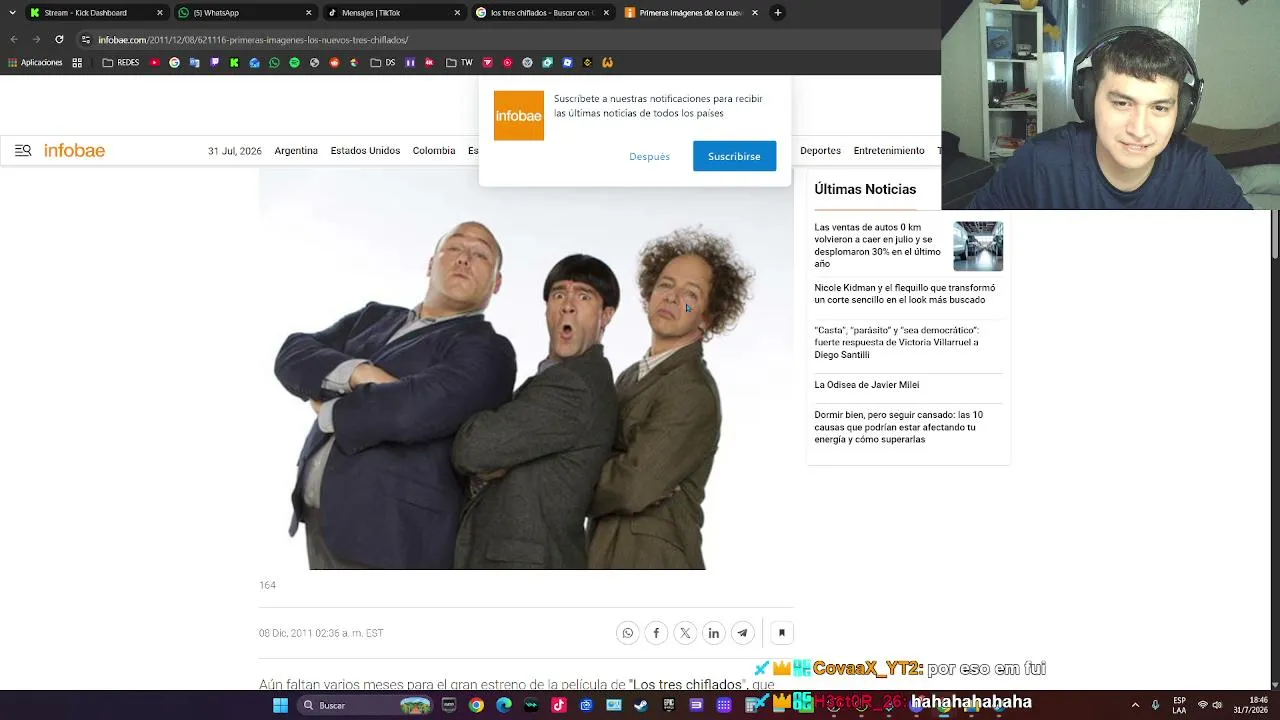Open a new browser tab
1280x720 pixels.
[778, 13]
